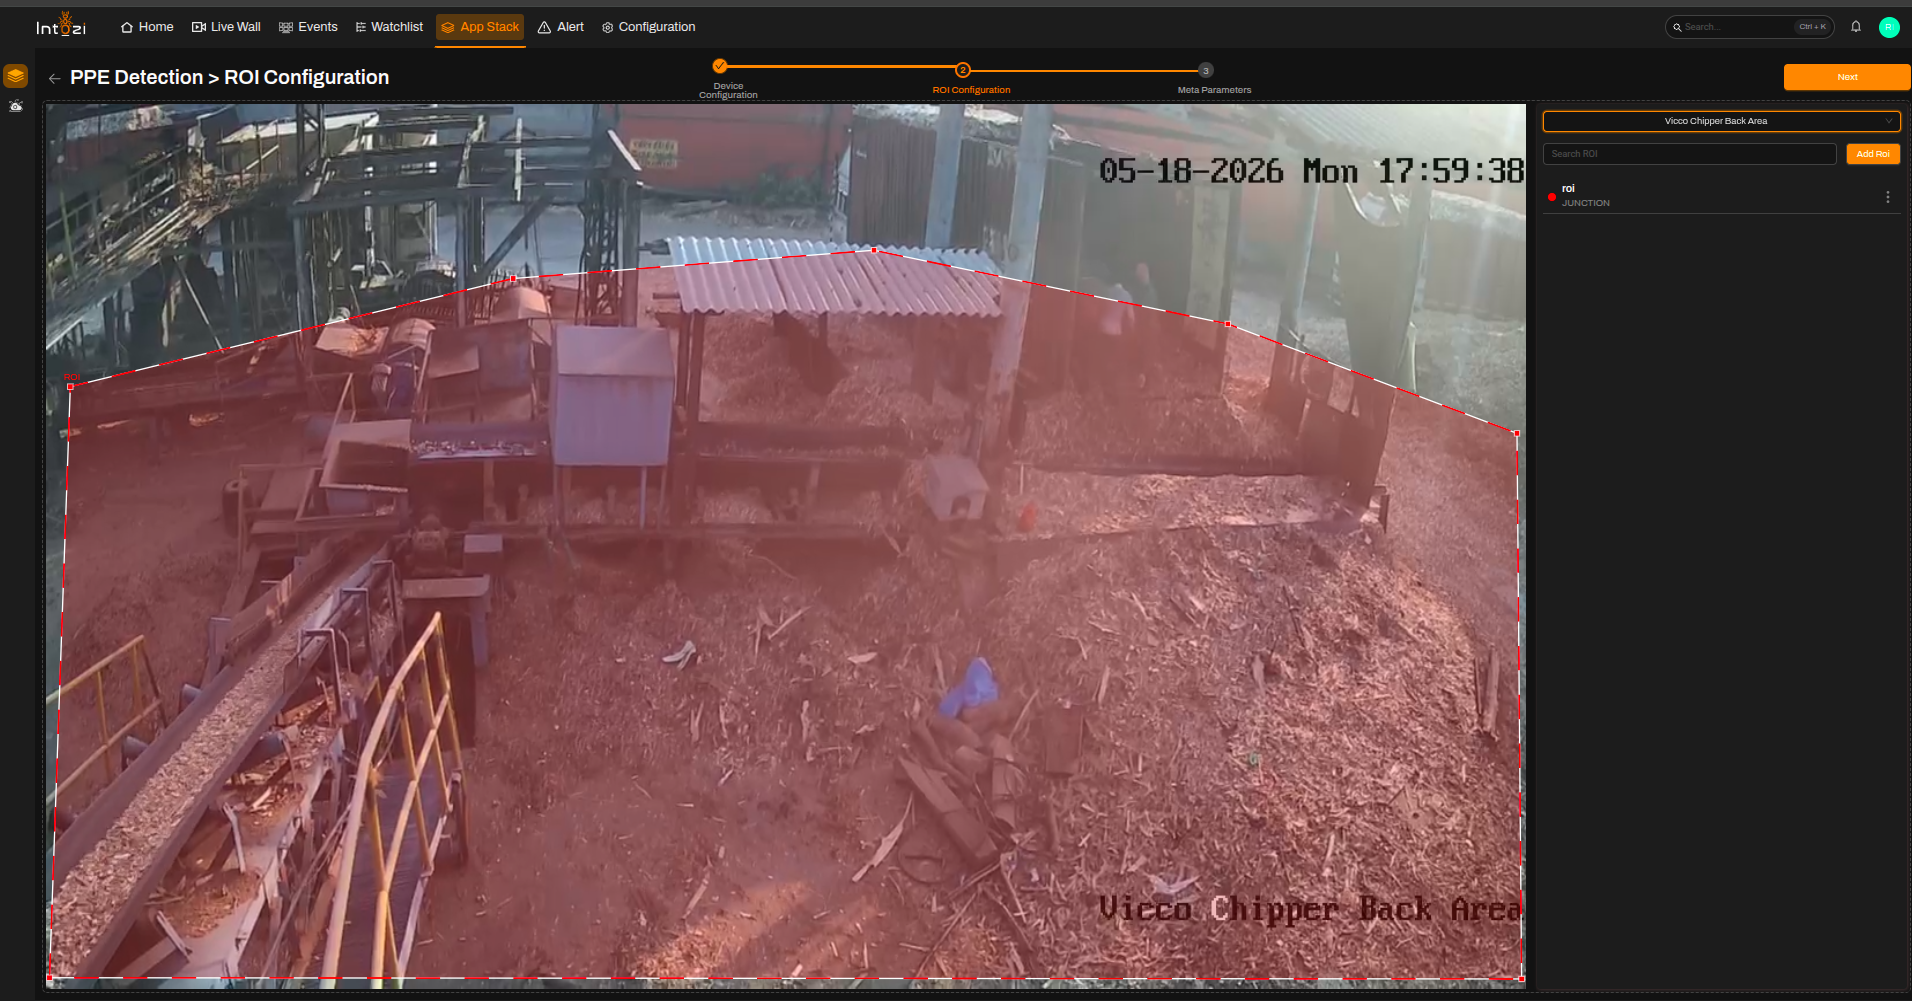The image size is (1912, 1001).
Task: Open three-dot menu for roi entry
Action: pyautogui.click(x=1888, y=197)
